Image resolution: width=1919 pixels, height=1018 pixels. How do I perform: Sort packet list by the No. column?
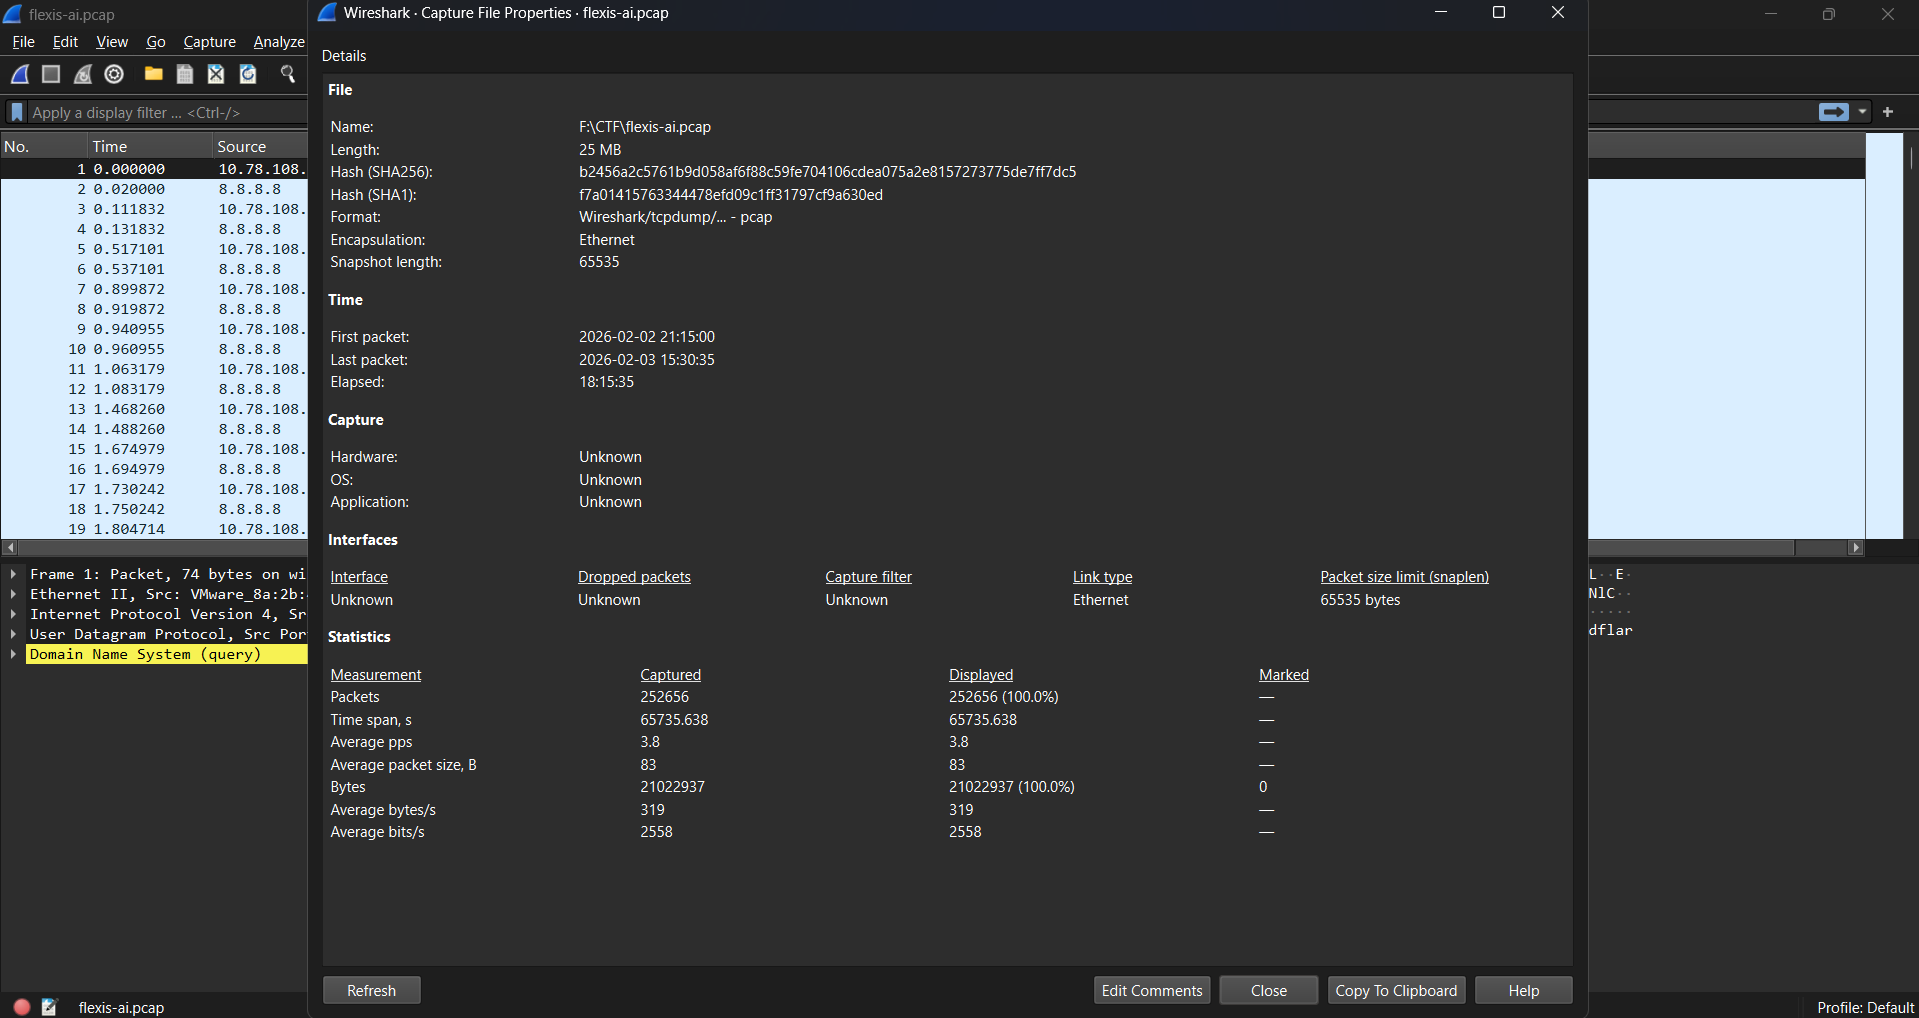[45, 146]
